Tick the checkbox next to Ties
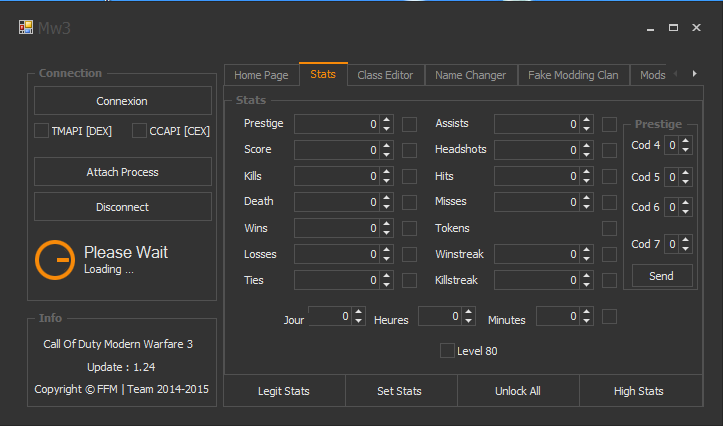 coord(409,280)
